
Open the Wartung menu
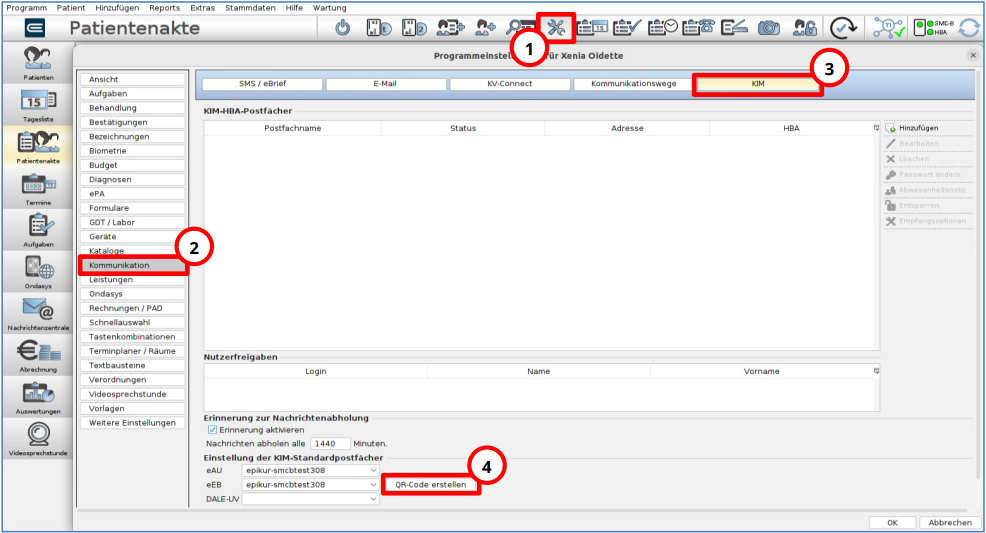click(x=330, y=8)
